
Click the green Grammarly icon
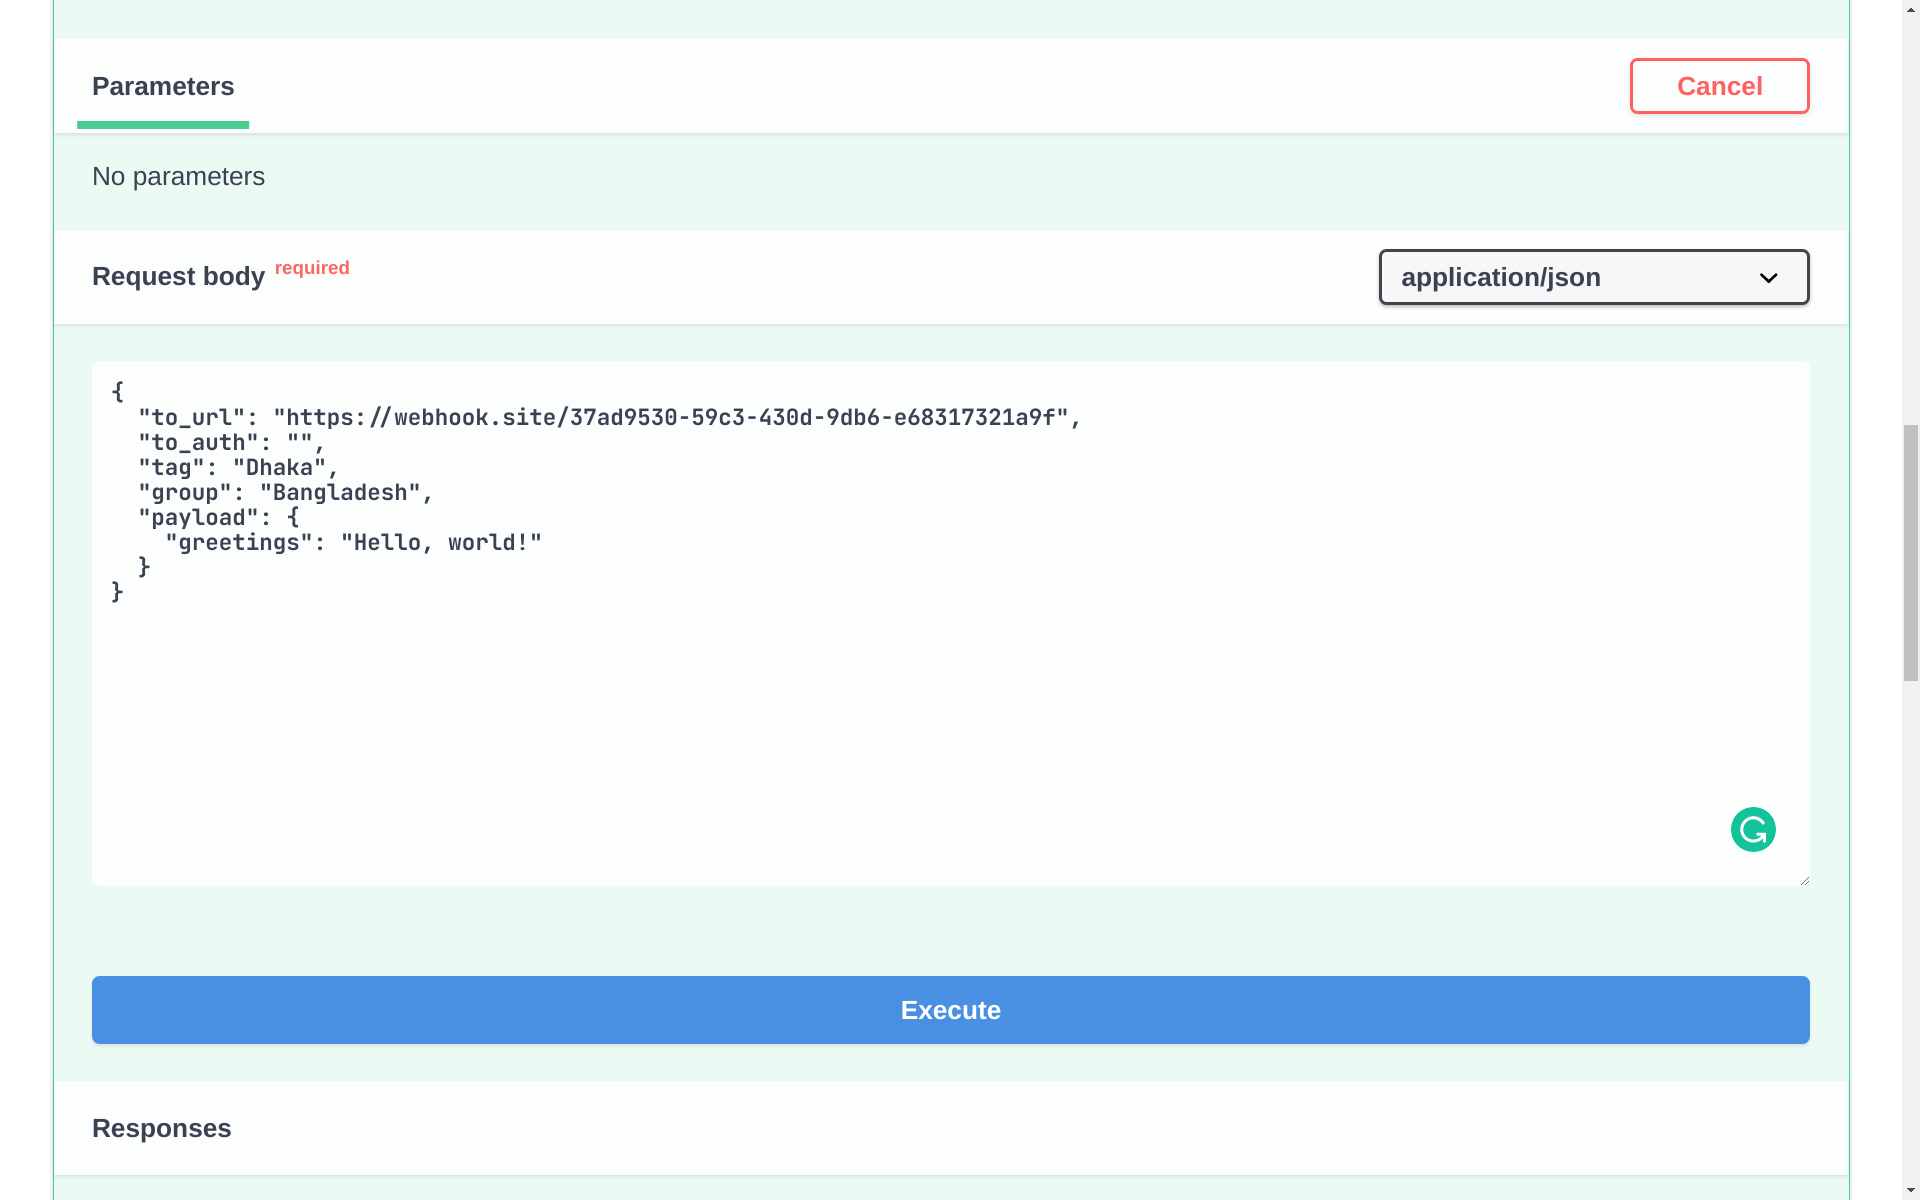click(1753, 829)
